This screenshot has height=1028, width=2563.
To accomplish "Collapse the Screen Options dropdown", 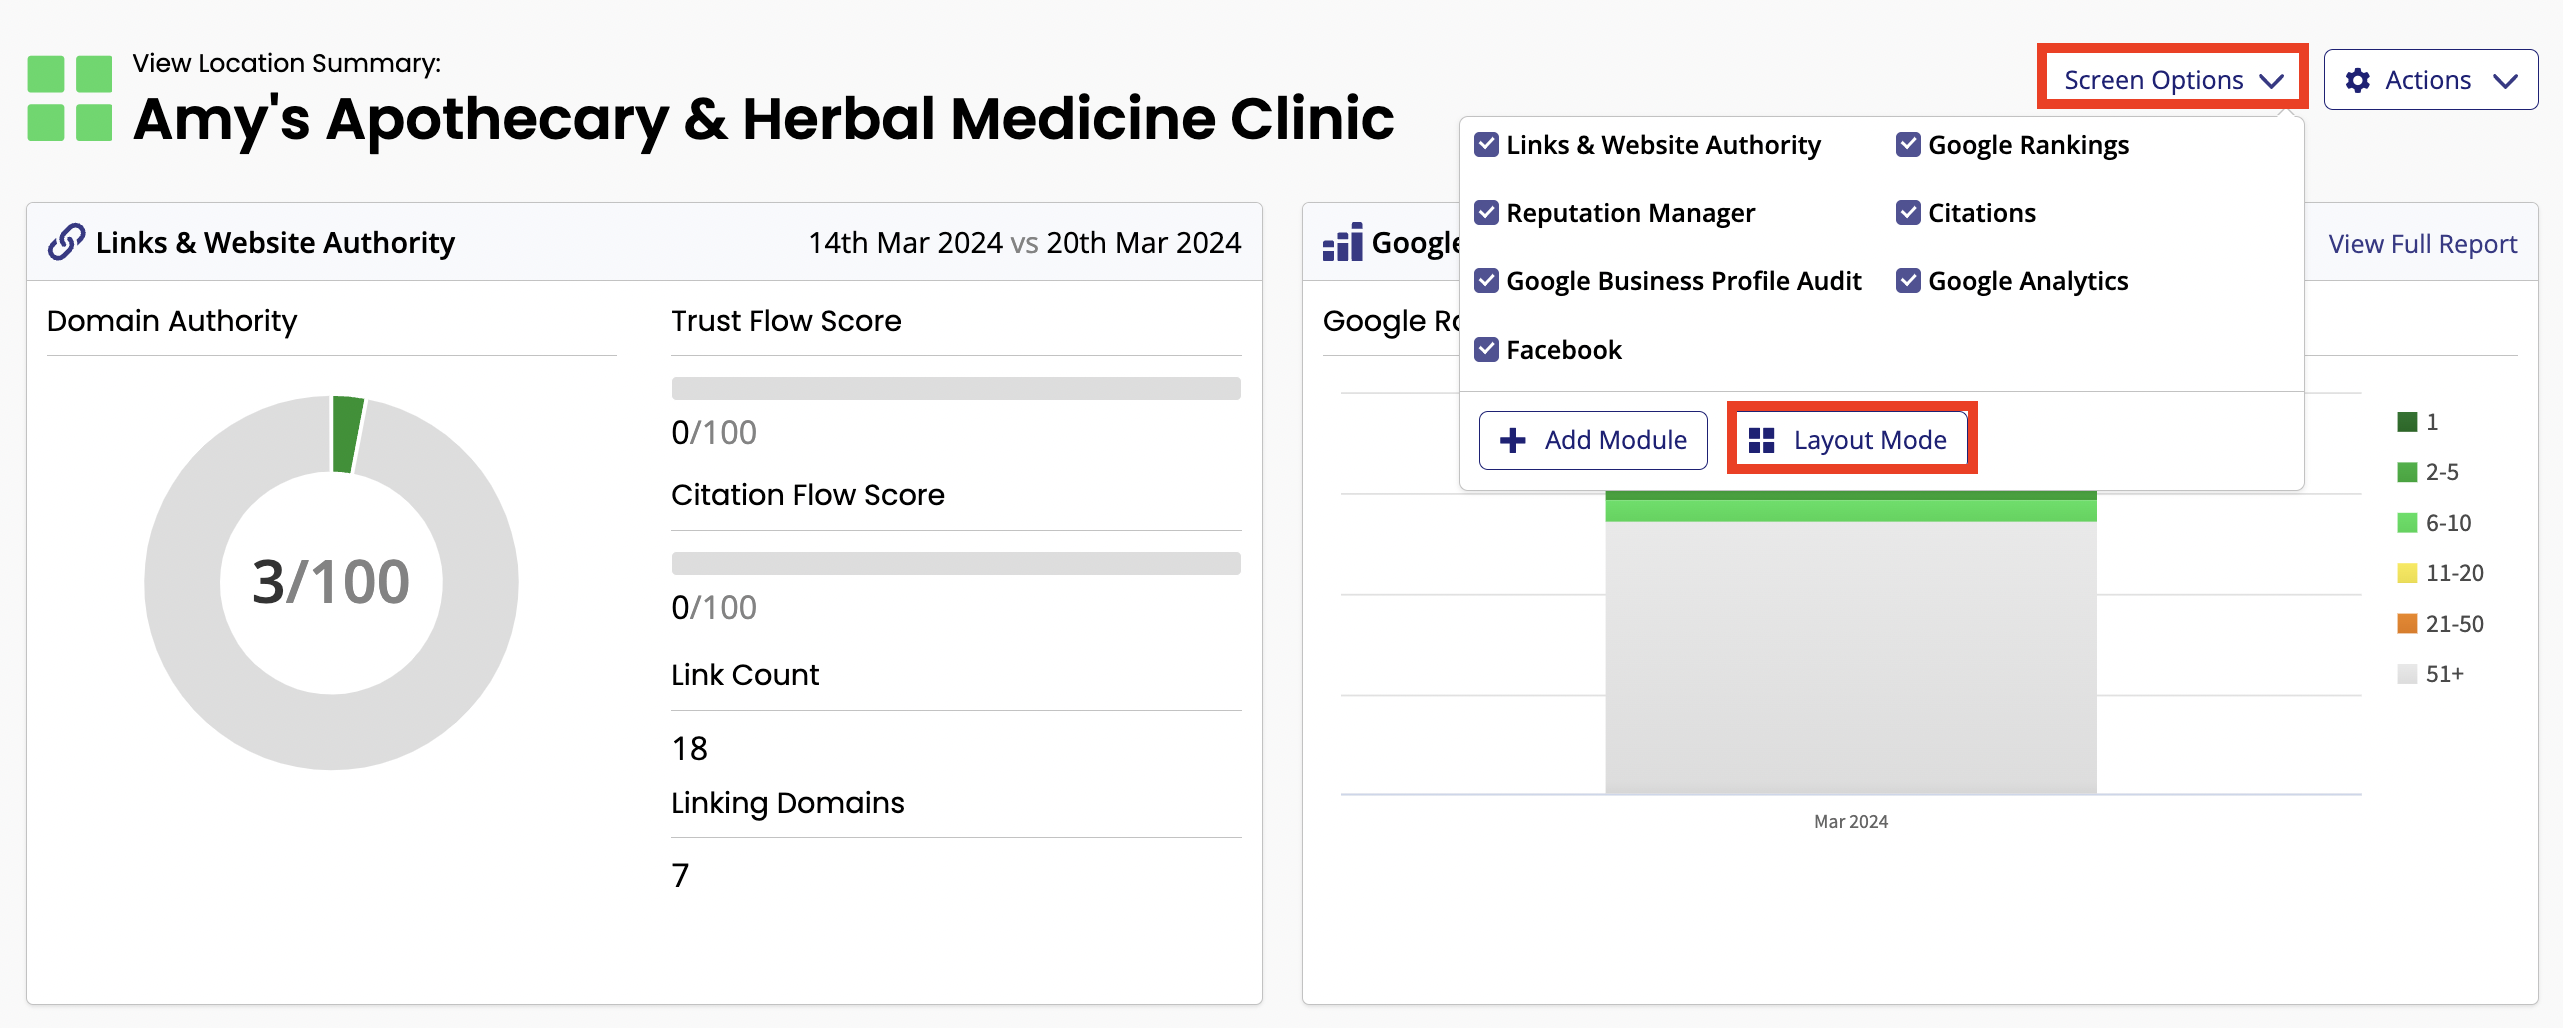I will 2173,80.
